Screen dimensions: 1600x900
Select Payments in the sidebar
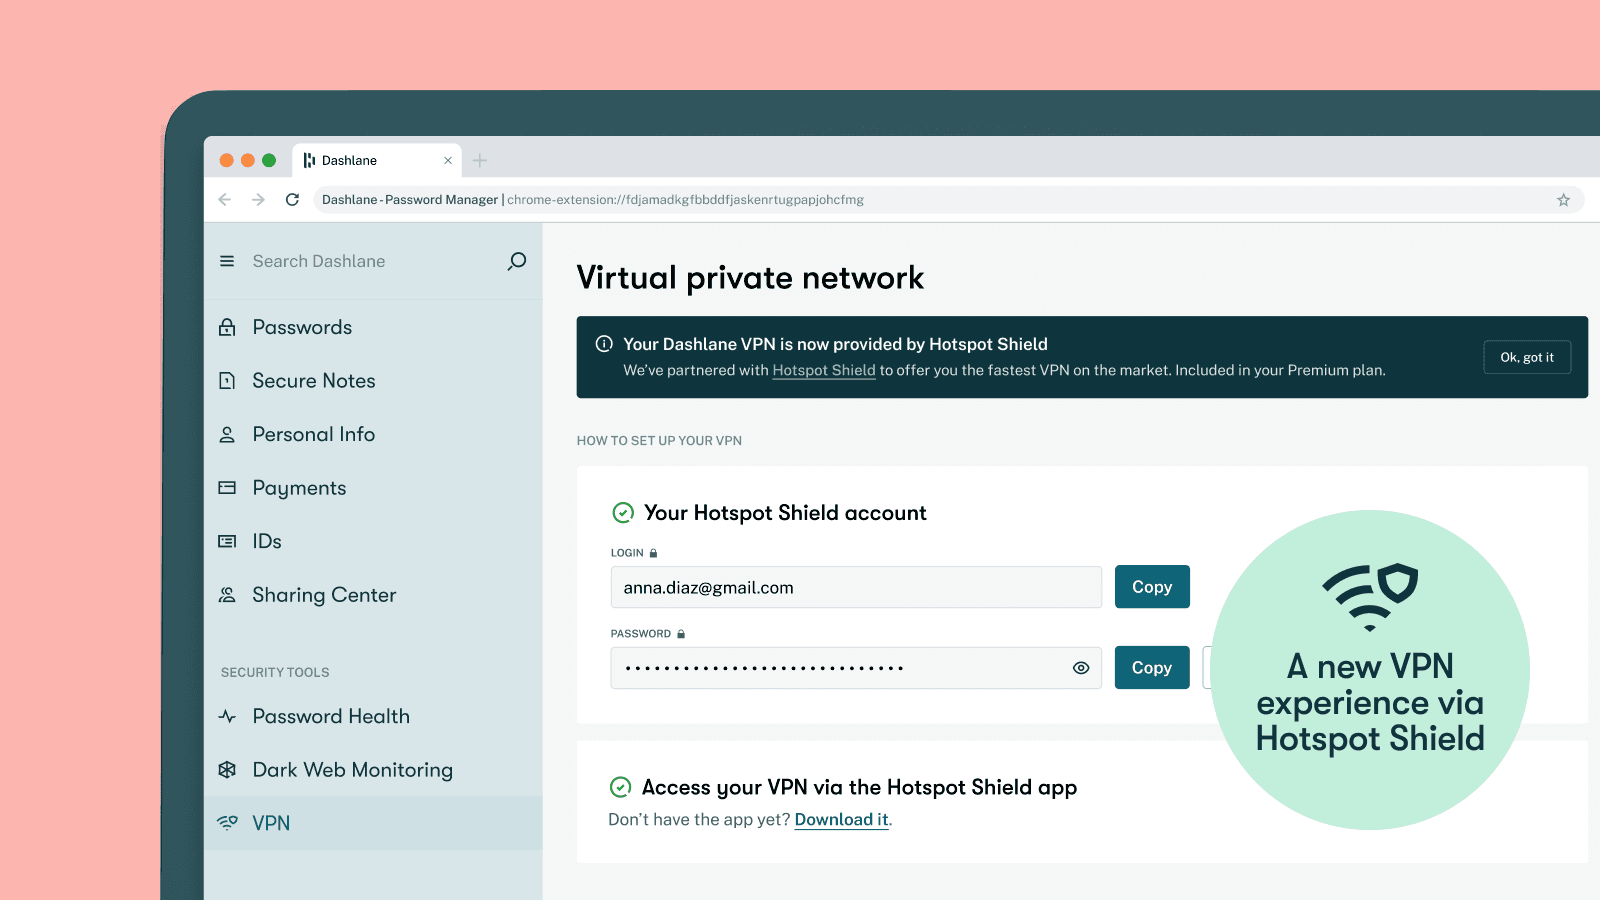[x=299, y=488]
